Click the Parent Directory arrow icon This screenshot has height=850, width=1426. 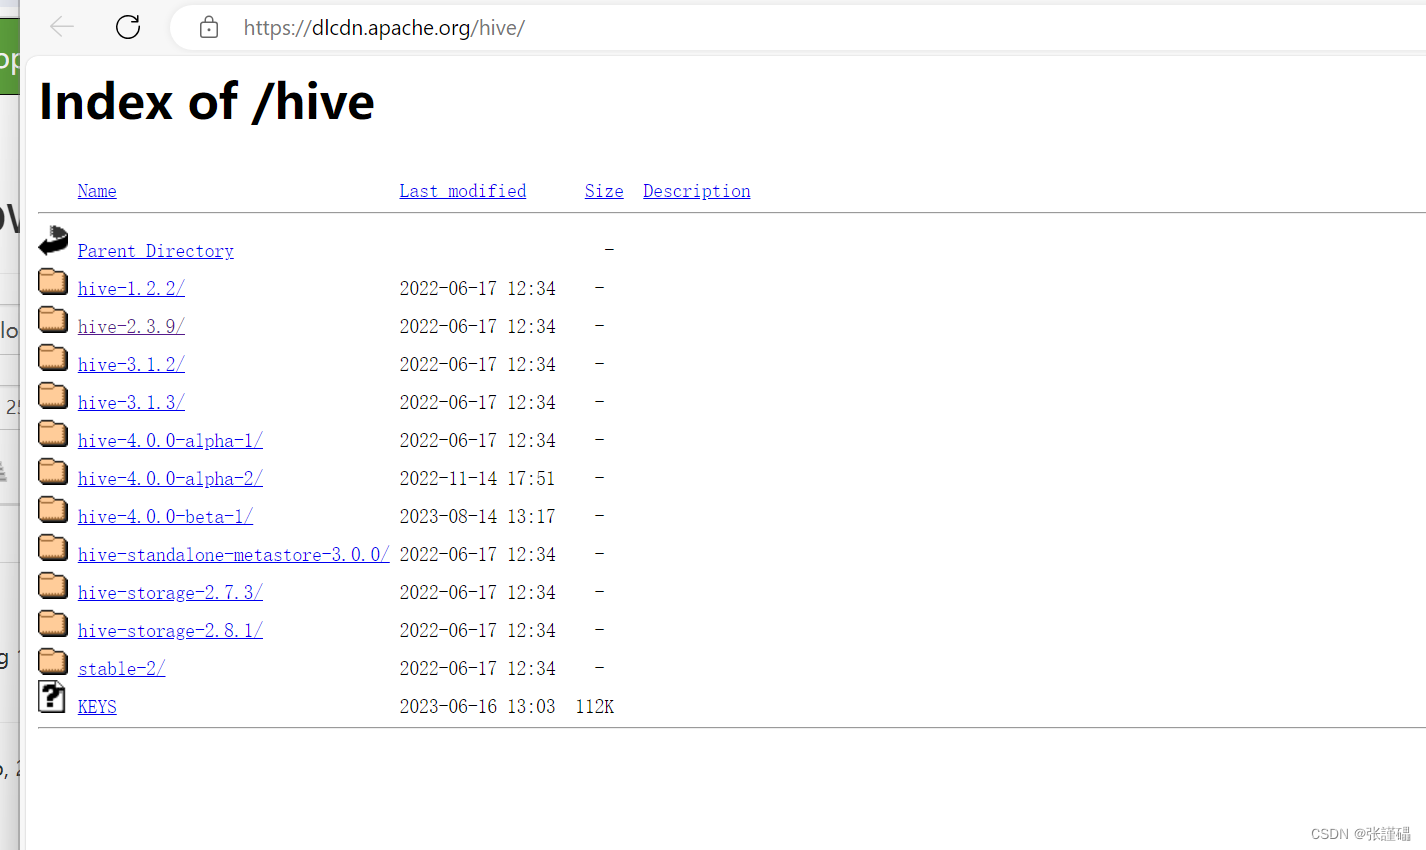[x=52, y=241]
